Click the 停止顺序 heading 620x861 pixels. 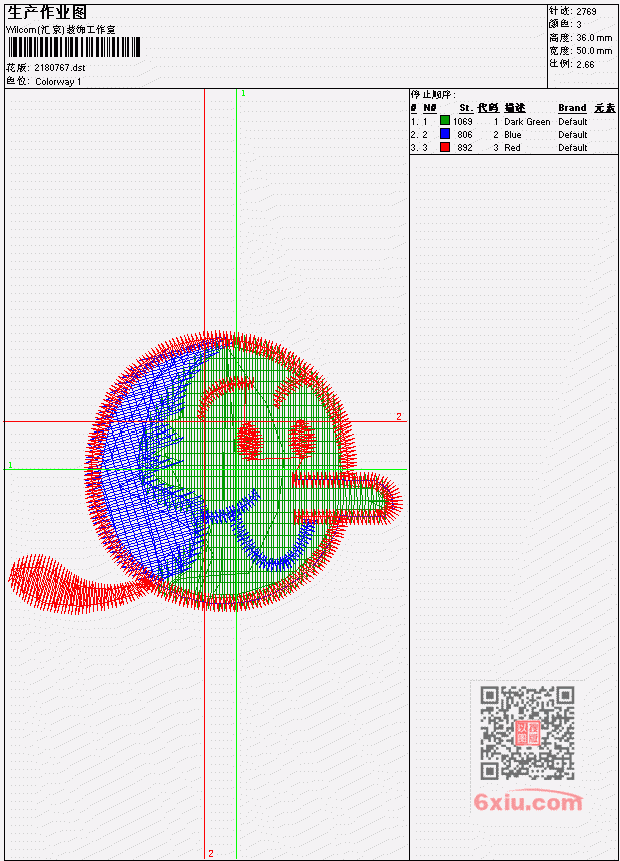(x=433, y=95)
